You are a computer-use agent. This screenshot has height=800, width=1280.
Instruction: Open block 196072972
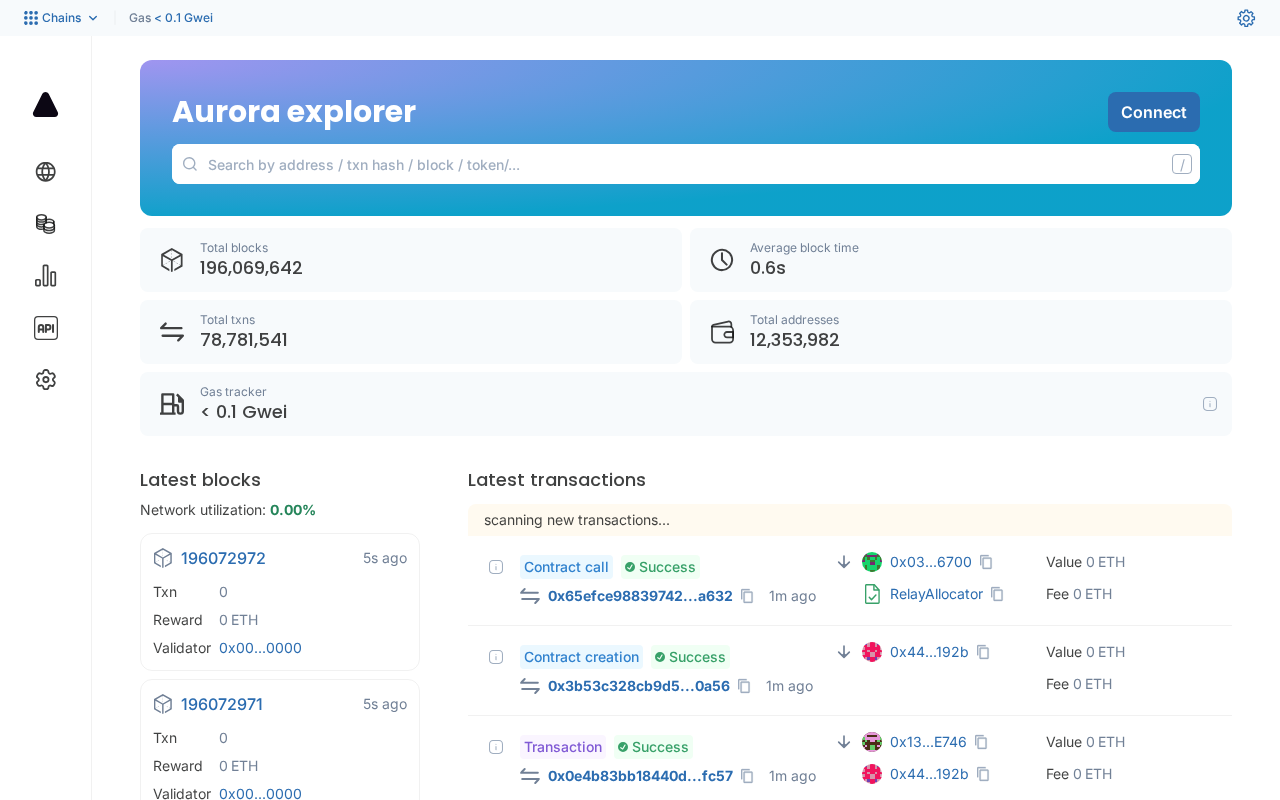coord(223,558)
